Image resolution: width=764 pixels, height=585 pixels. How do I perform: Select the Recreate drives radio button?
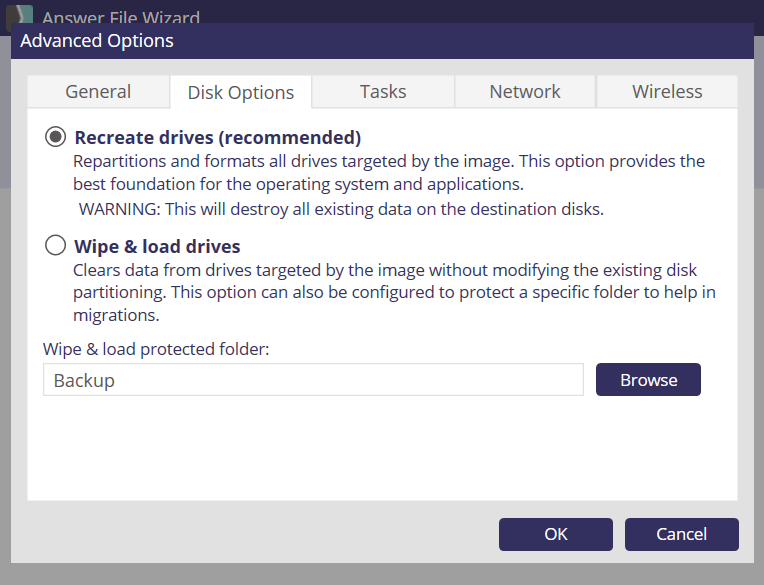tap(56, 137)
